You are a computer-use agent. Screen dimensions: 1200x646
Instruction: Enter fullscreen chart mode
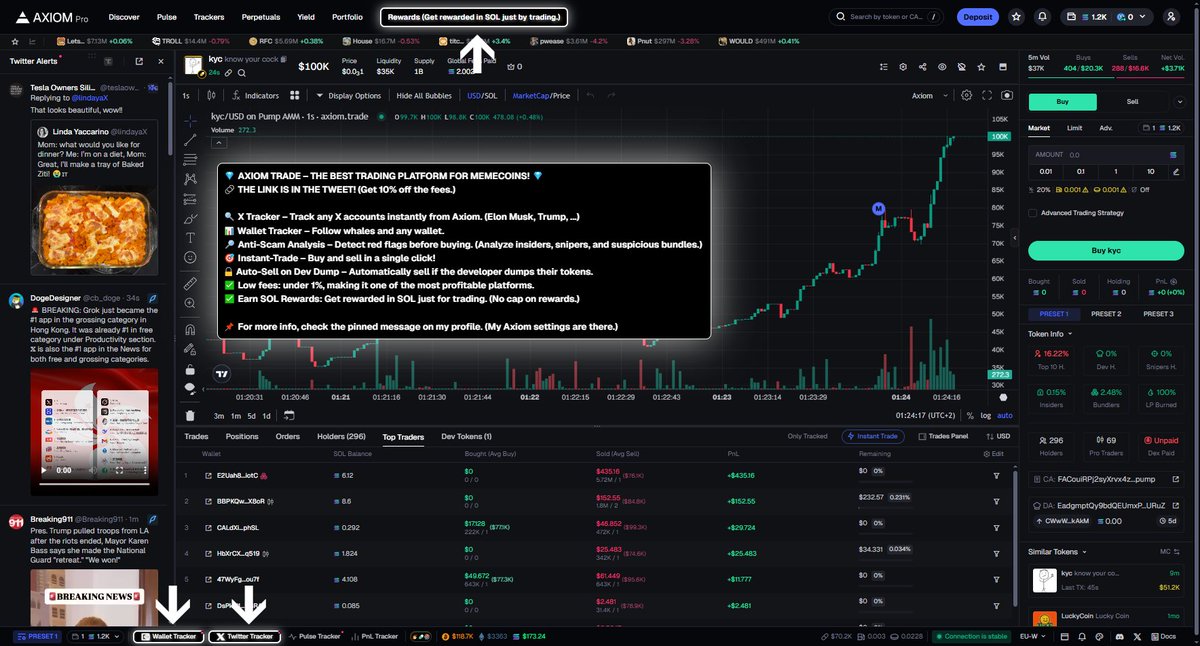coord(987,95)
